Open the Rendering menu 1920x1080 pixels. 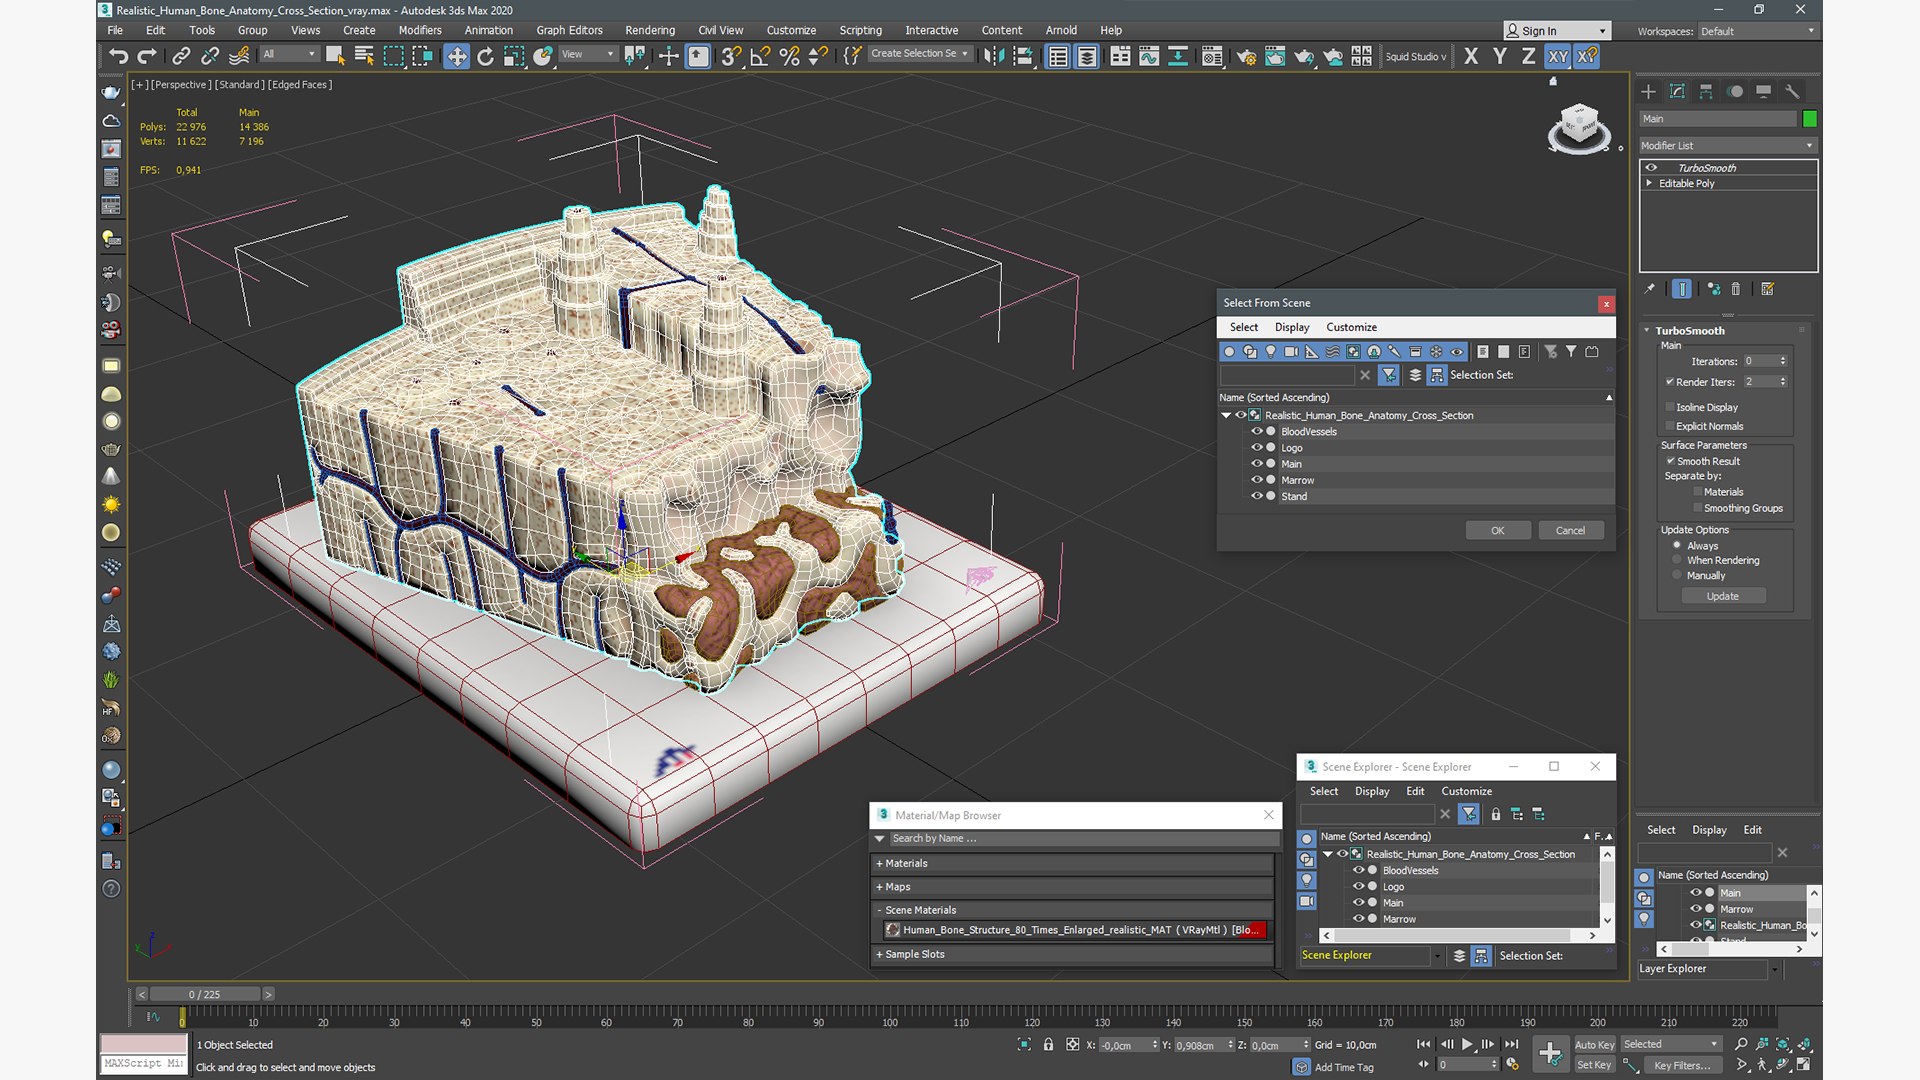pyautogui.click(x=649, y=30)
